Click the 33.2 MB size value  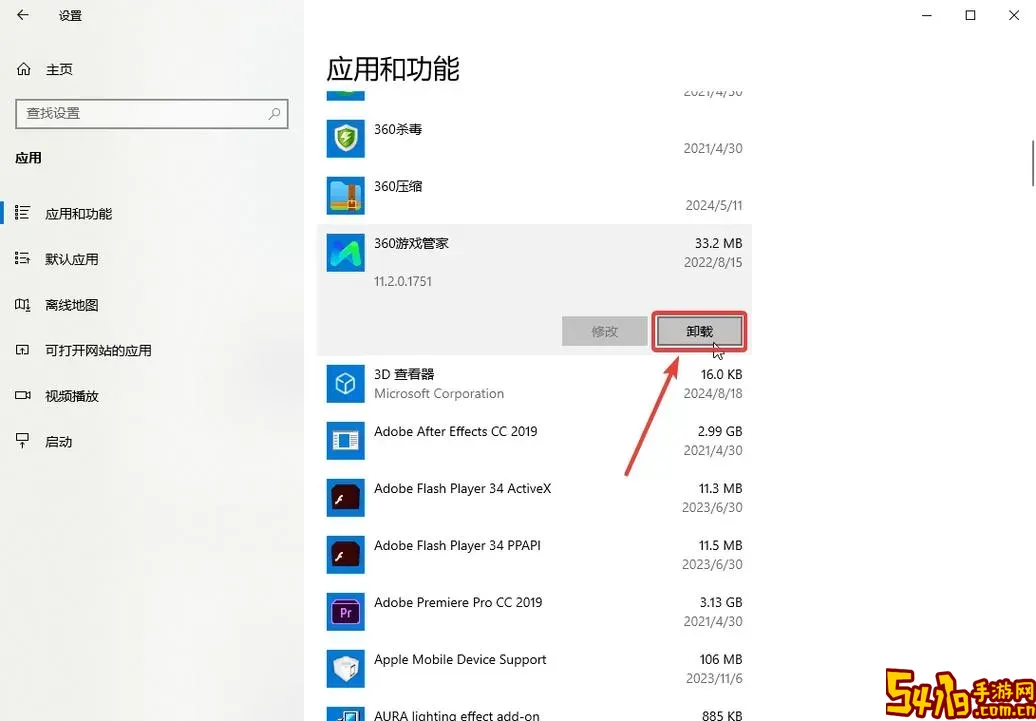point(719,243)
